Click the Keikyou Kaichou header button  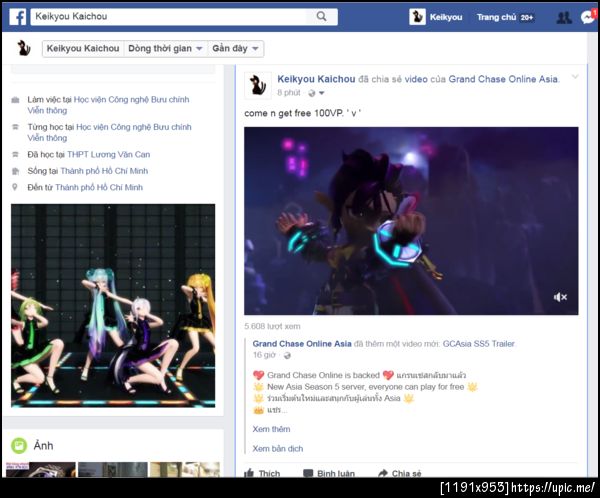click(83, 49)
